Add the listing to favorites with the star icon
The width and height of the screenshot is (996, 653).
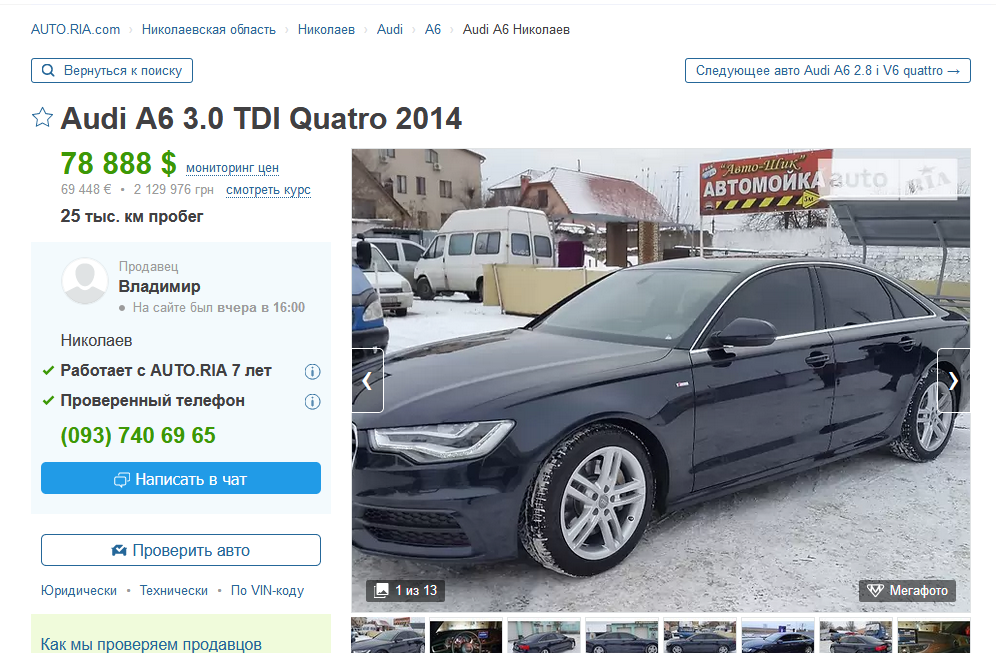click(x=42, y=118)
